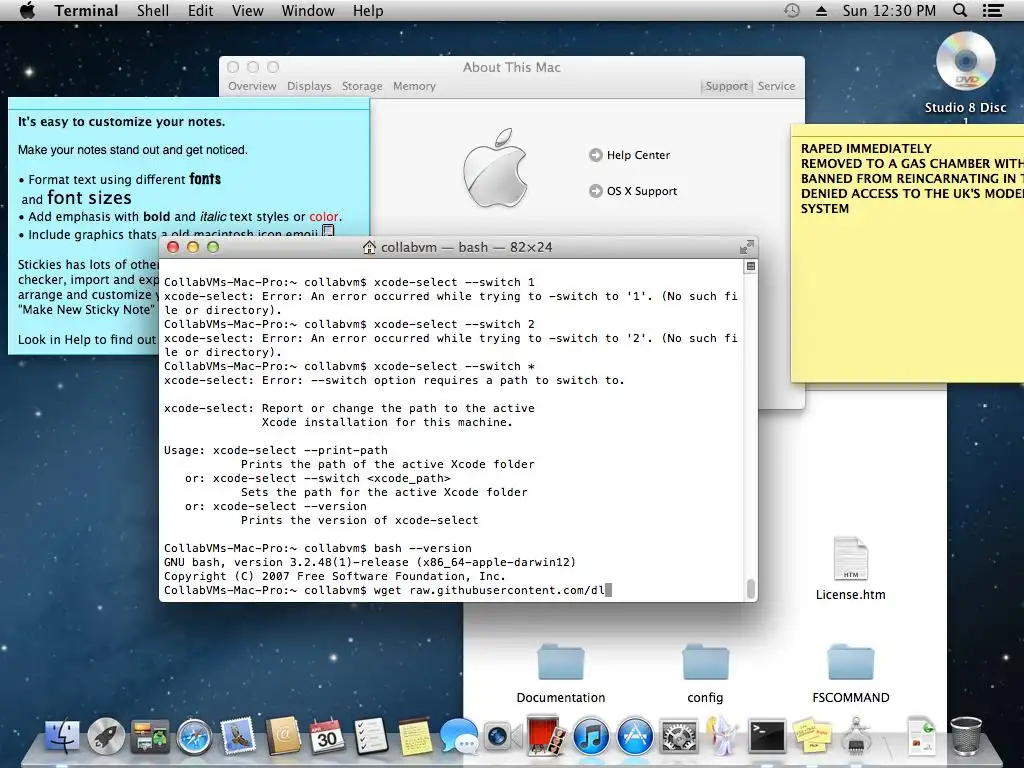Select Service button in About This Mac
Image resolution: width=1024 pixels, height=768 pixels.
[776, 86]
